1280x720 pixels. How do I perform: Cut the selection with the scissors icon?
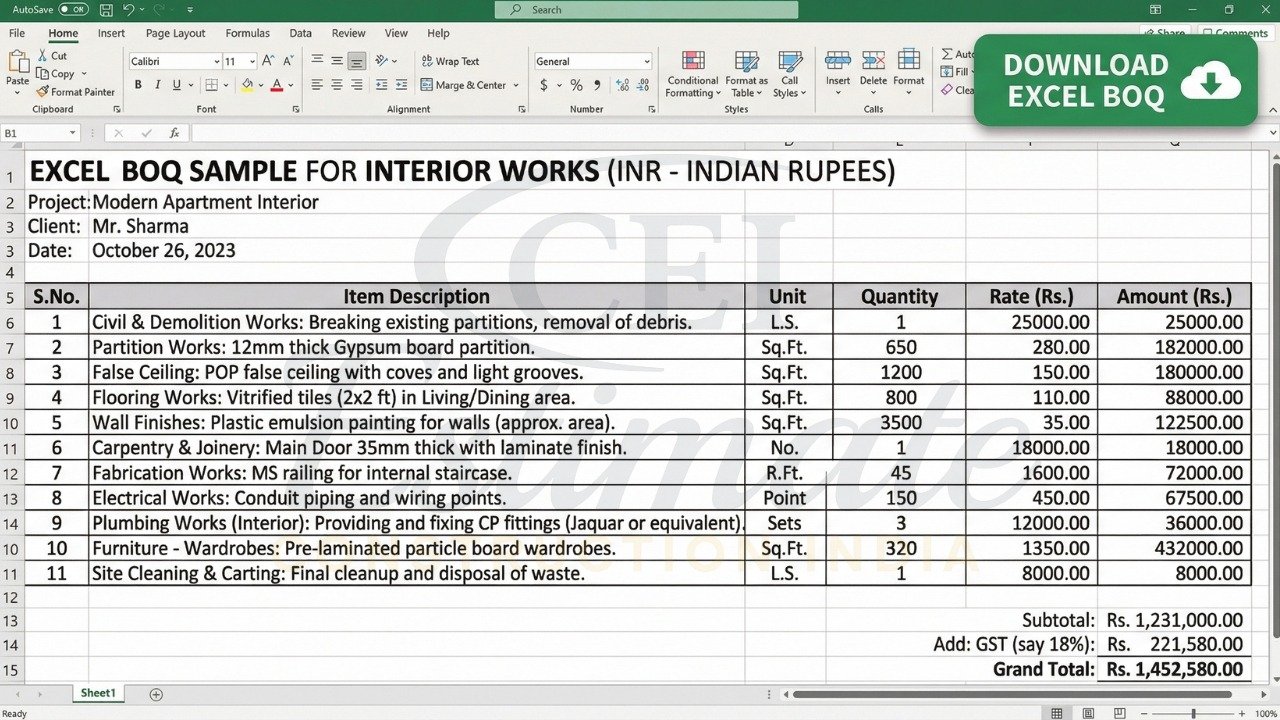[52, 56]
